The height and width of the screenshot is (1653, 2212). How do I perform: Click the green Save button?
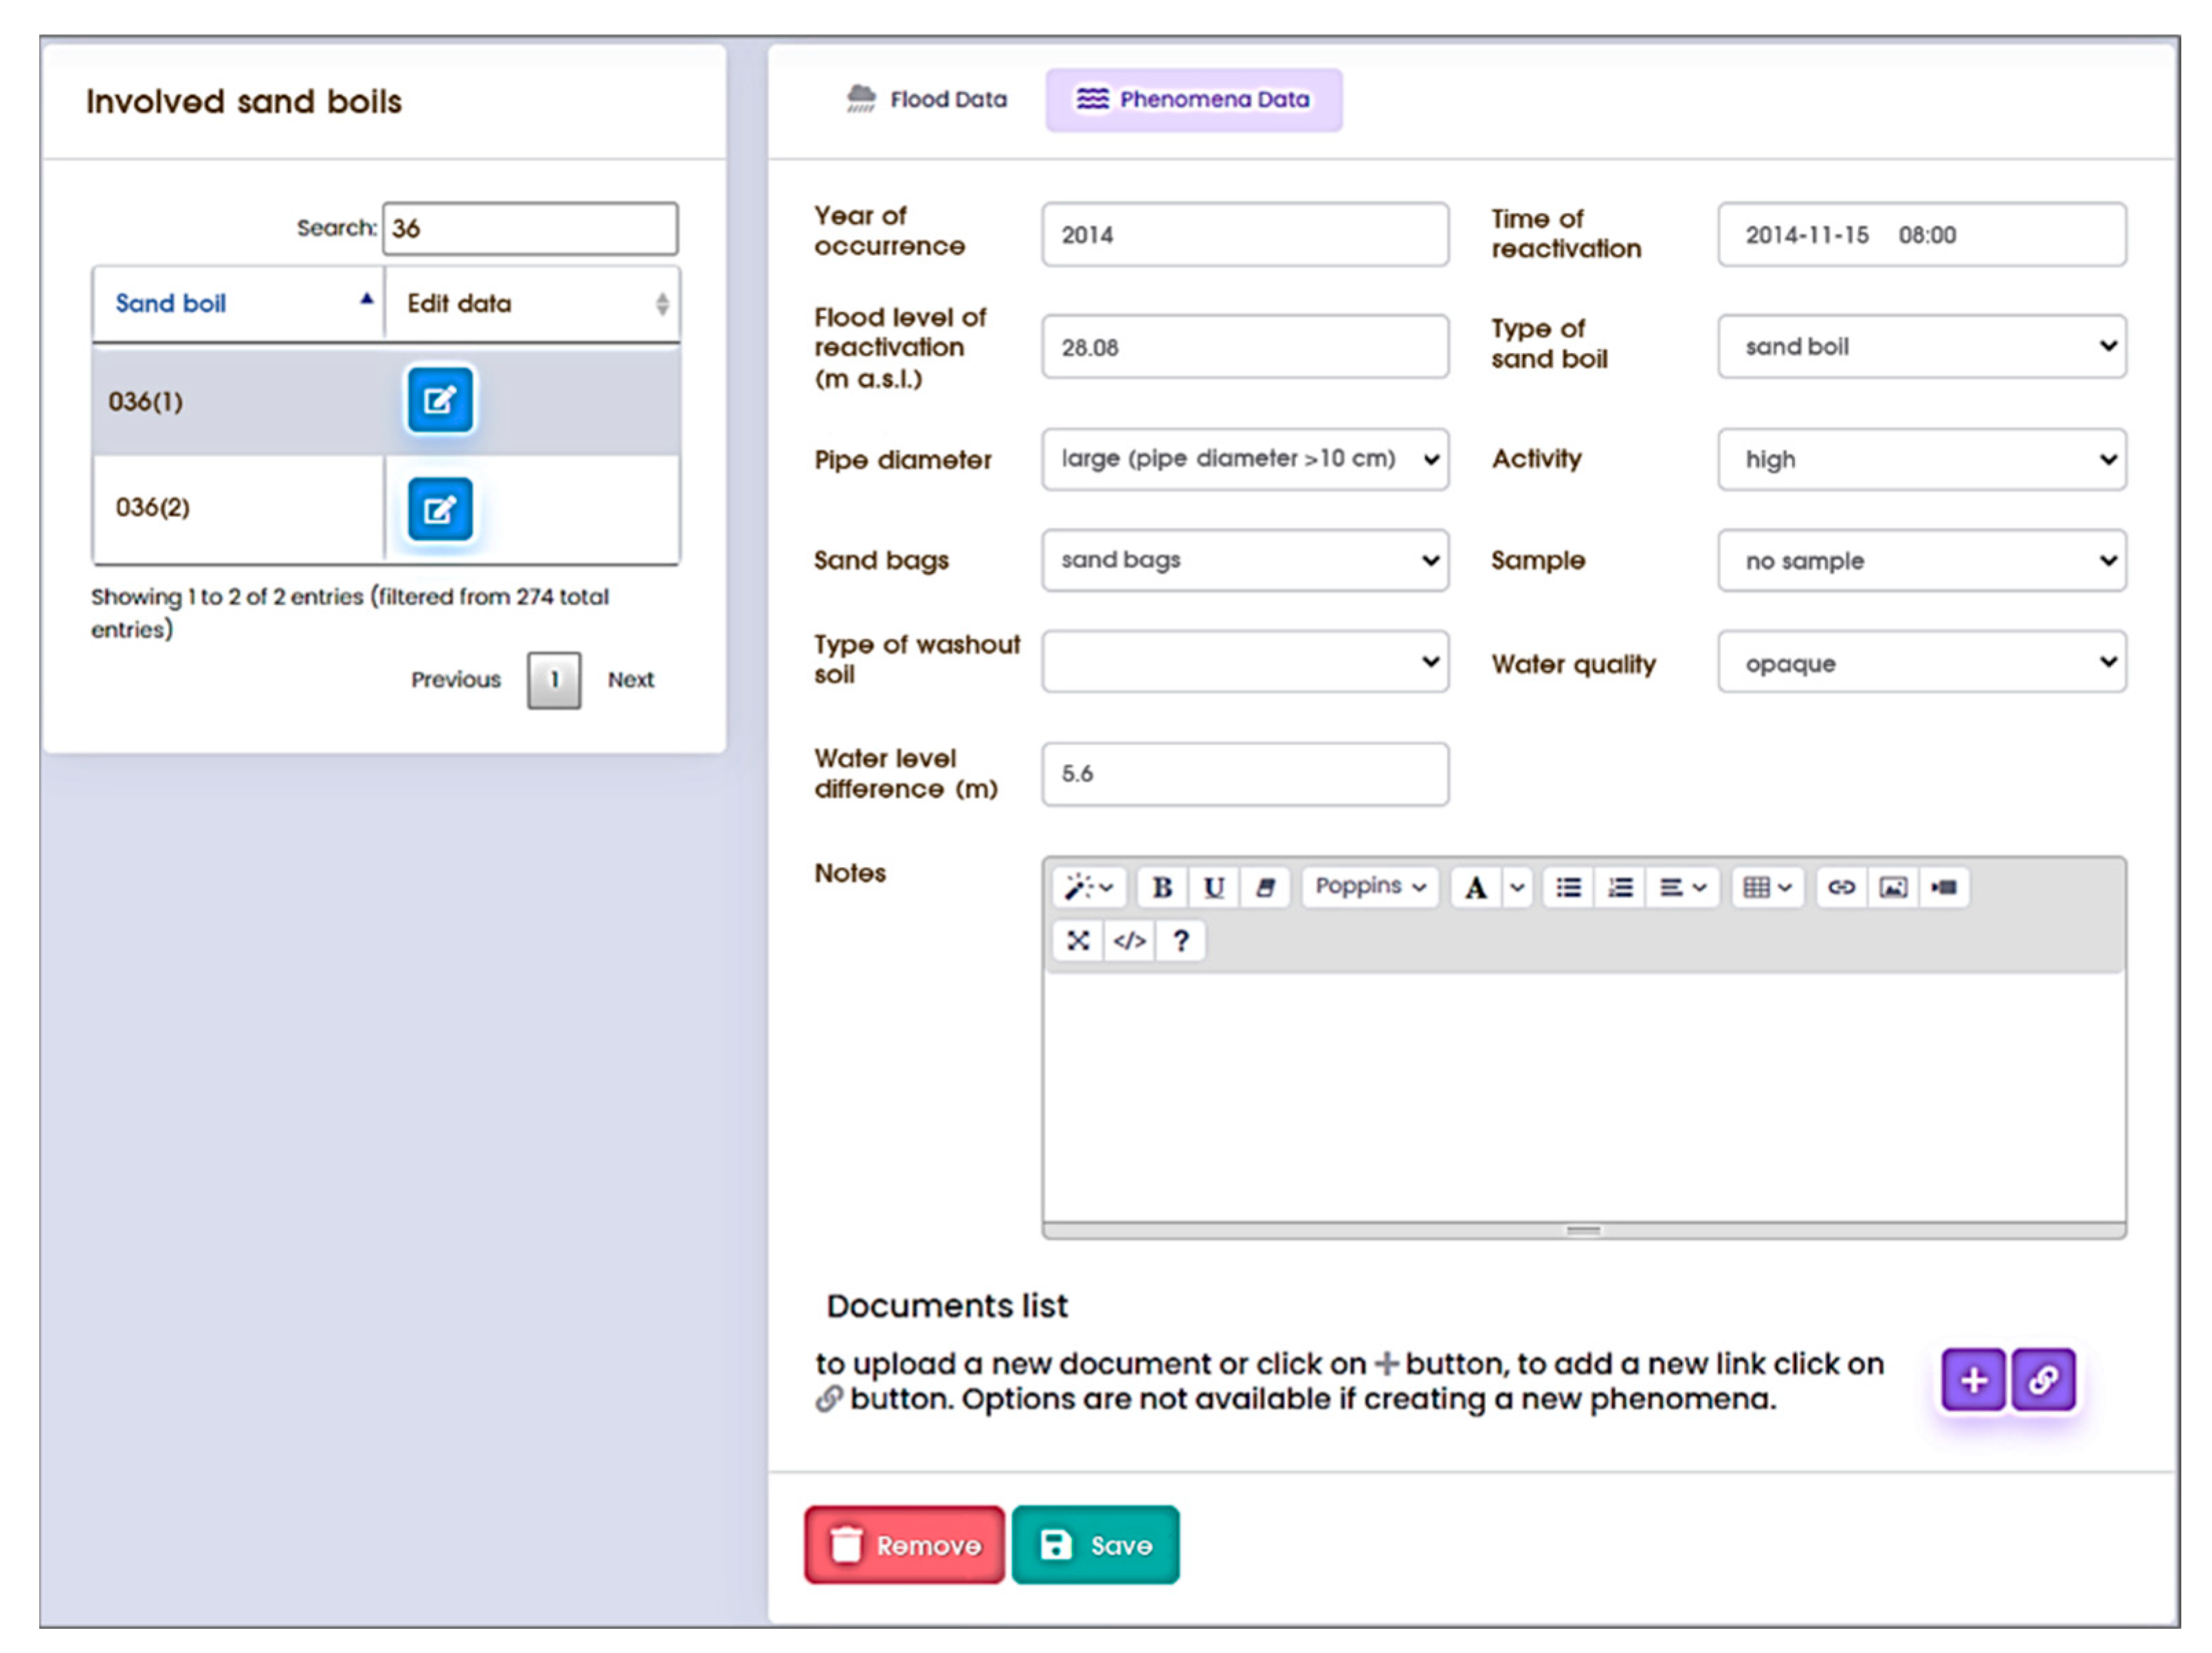click(1095, 1545)
